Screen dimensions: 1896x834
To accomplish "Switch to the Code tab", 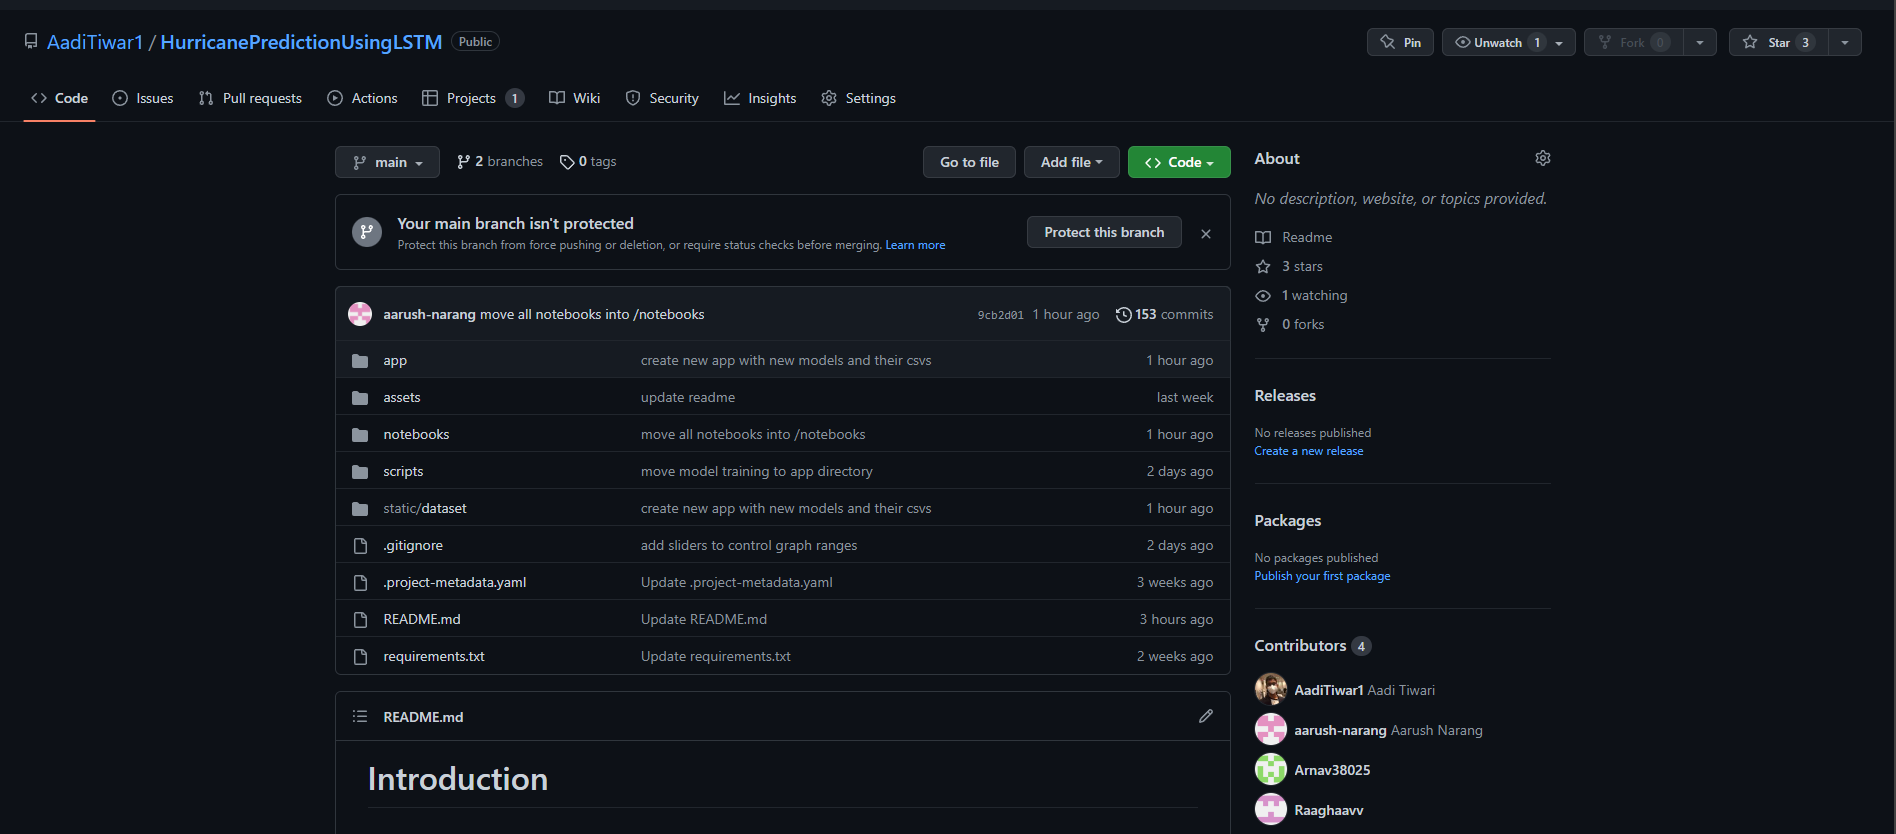I will tap(59, 98).
